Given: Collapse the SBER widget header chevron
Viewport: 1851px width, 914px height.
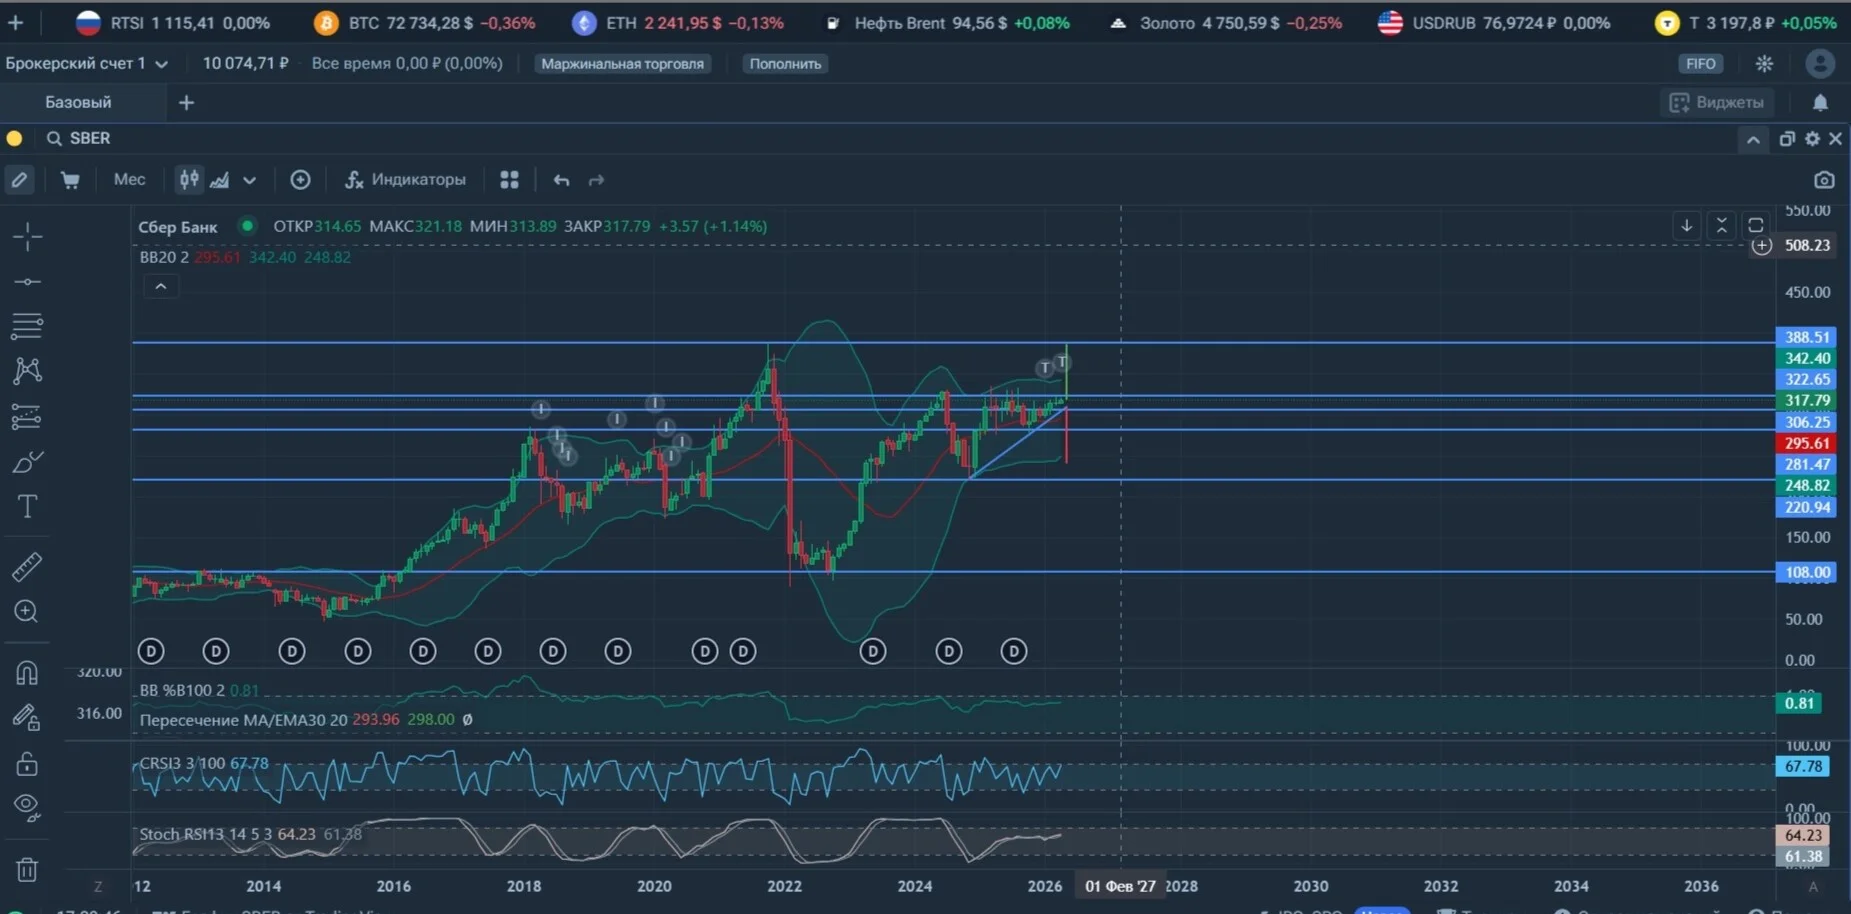Looking at the screenshot, I should [x=1753, y=140].
